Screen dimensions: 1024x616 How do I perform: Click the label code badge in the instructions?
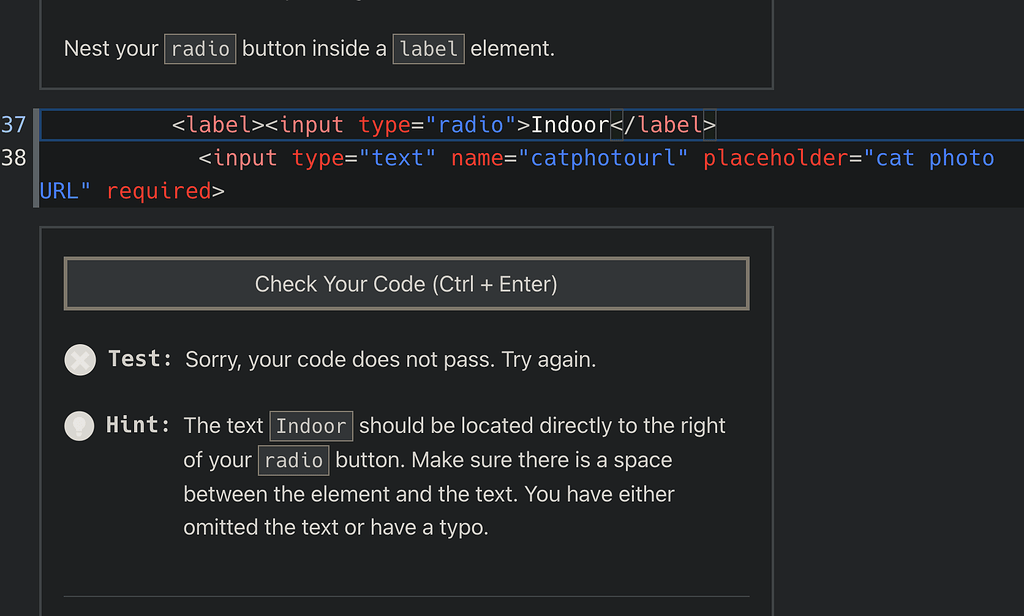[x=428, y=48]
